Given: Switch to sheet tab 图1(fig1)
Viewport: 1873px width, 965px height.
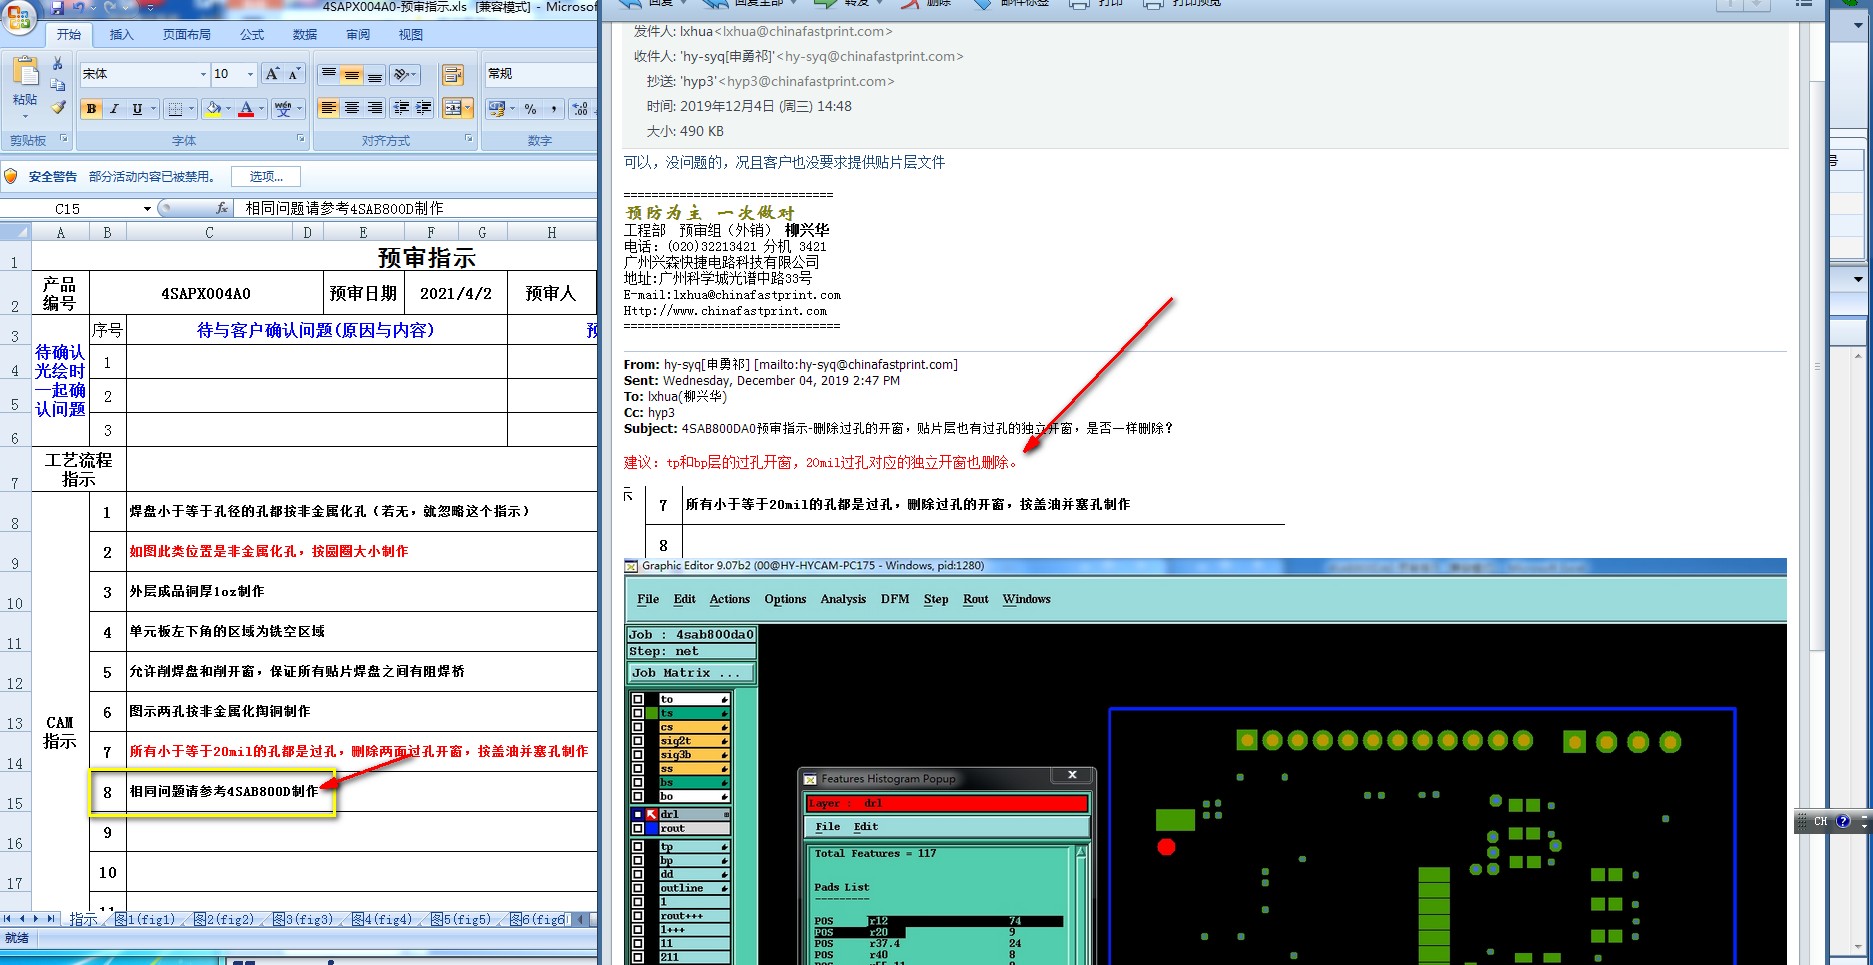Looking at the screenshot, I should click(x=147, y=919).
